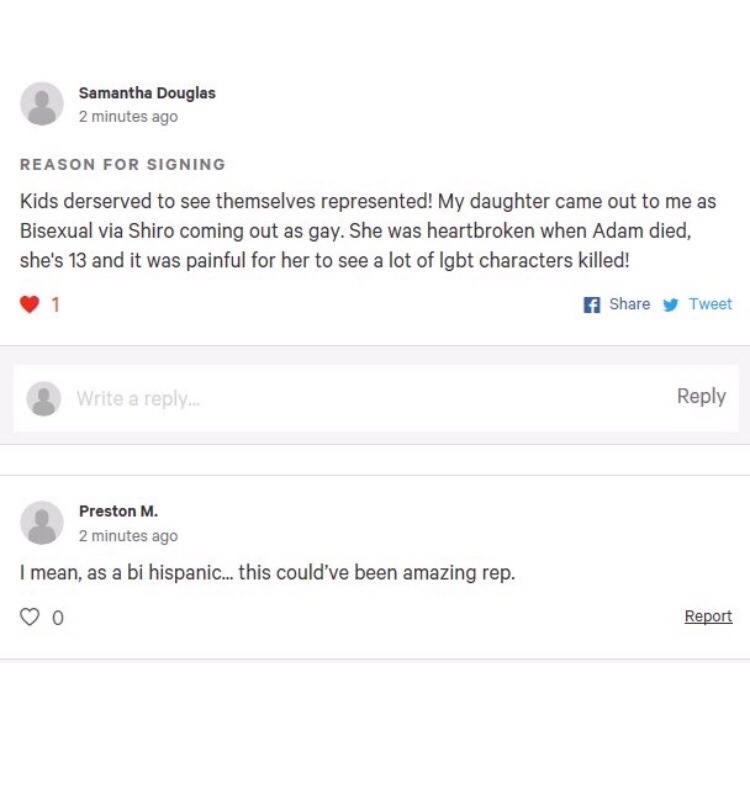750x785 pixels.
Task: Click the like count on Samantha's comment
Action: (x=55, y=305)
